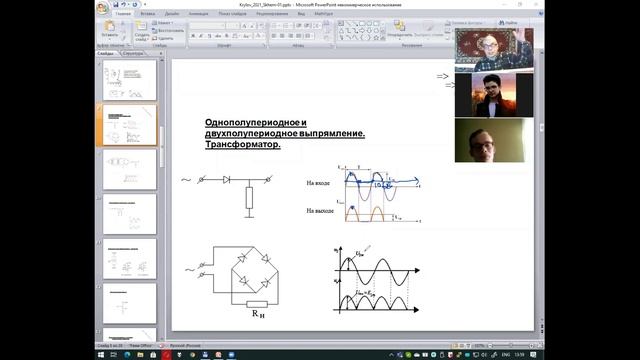Open the font name combo box
This screenshot has height=360, width=640.
pyautogui.click(x=207, y=26)
